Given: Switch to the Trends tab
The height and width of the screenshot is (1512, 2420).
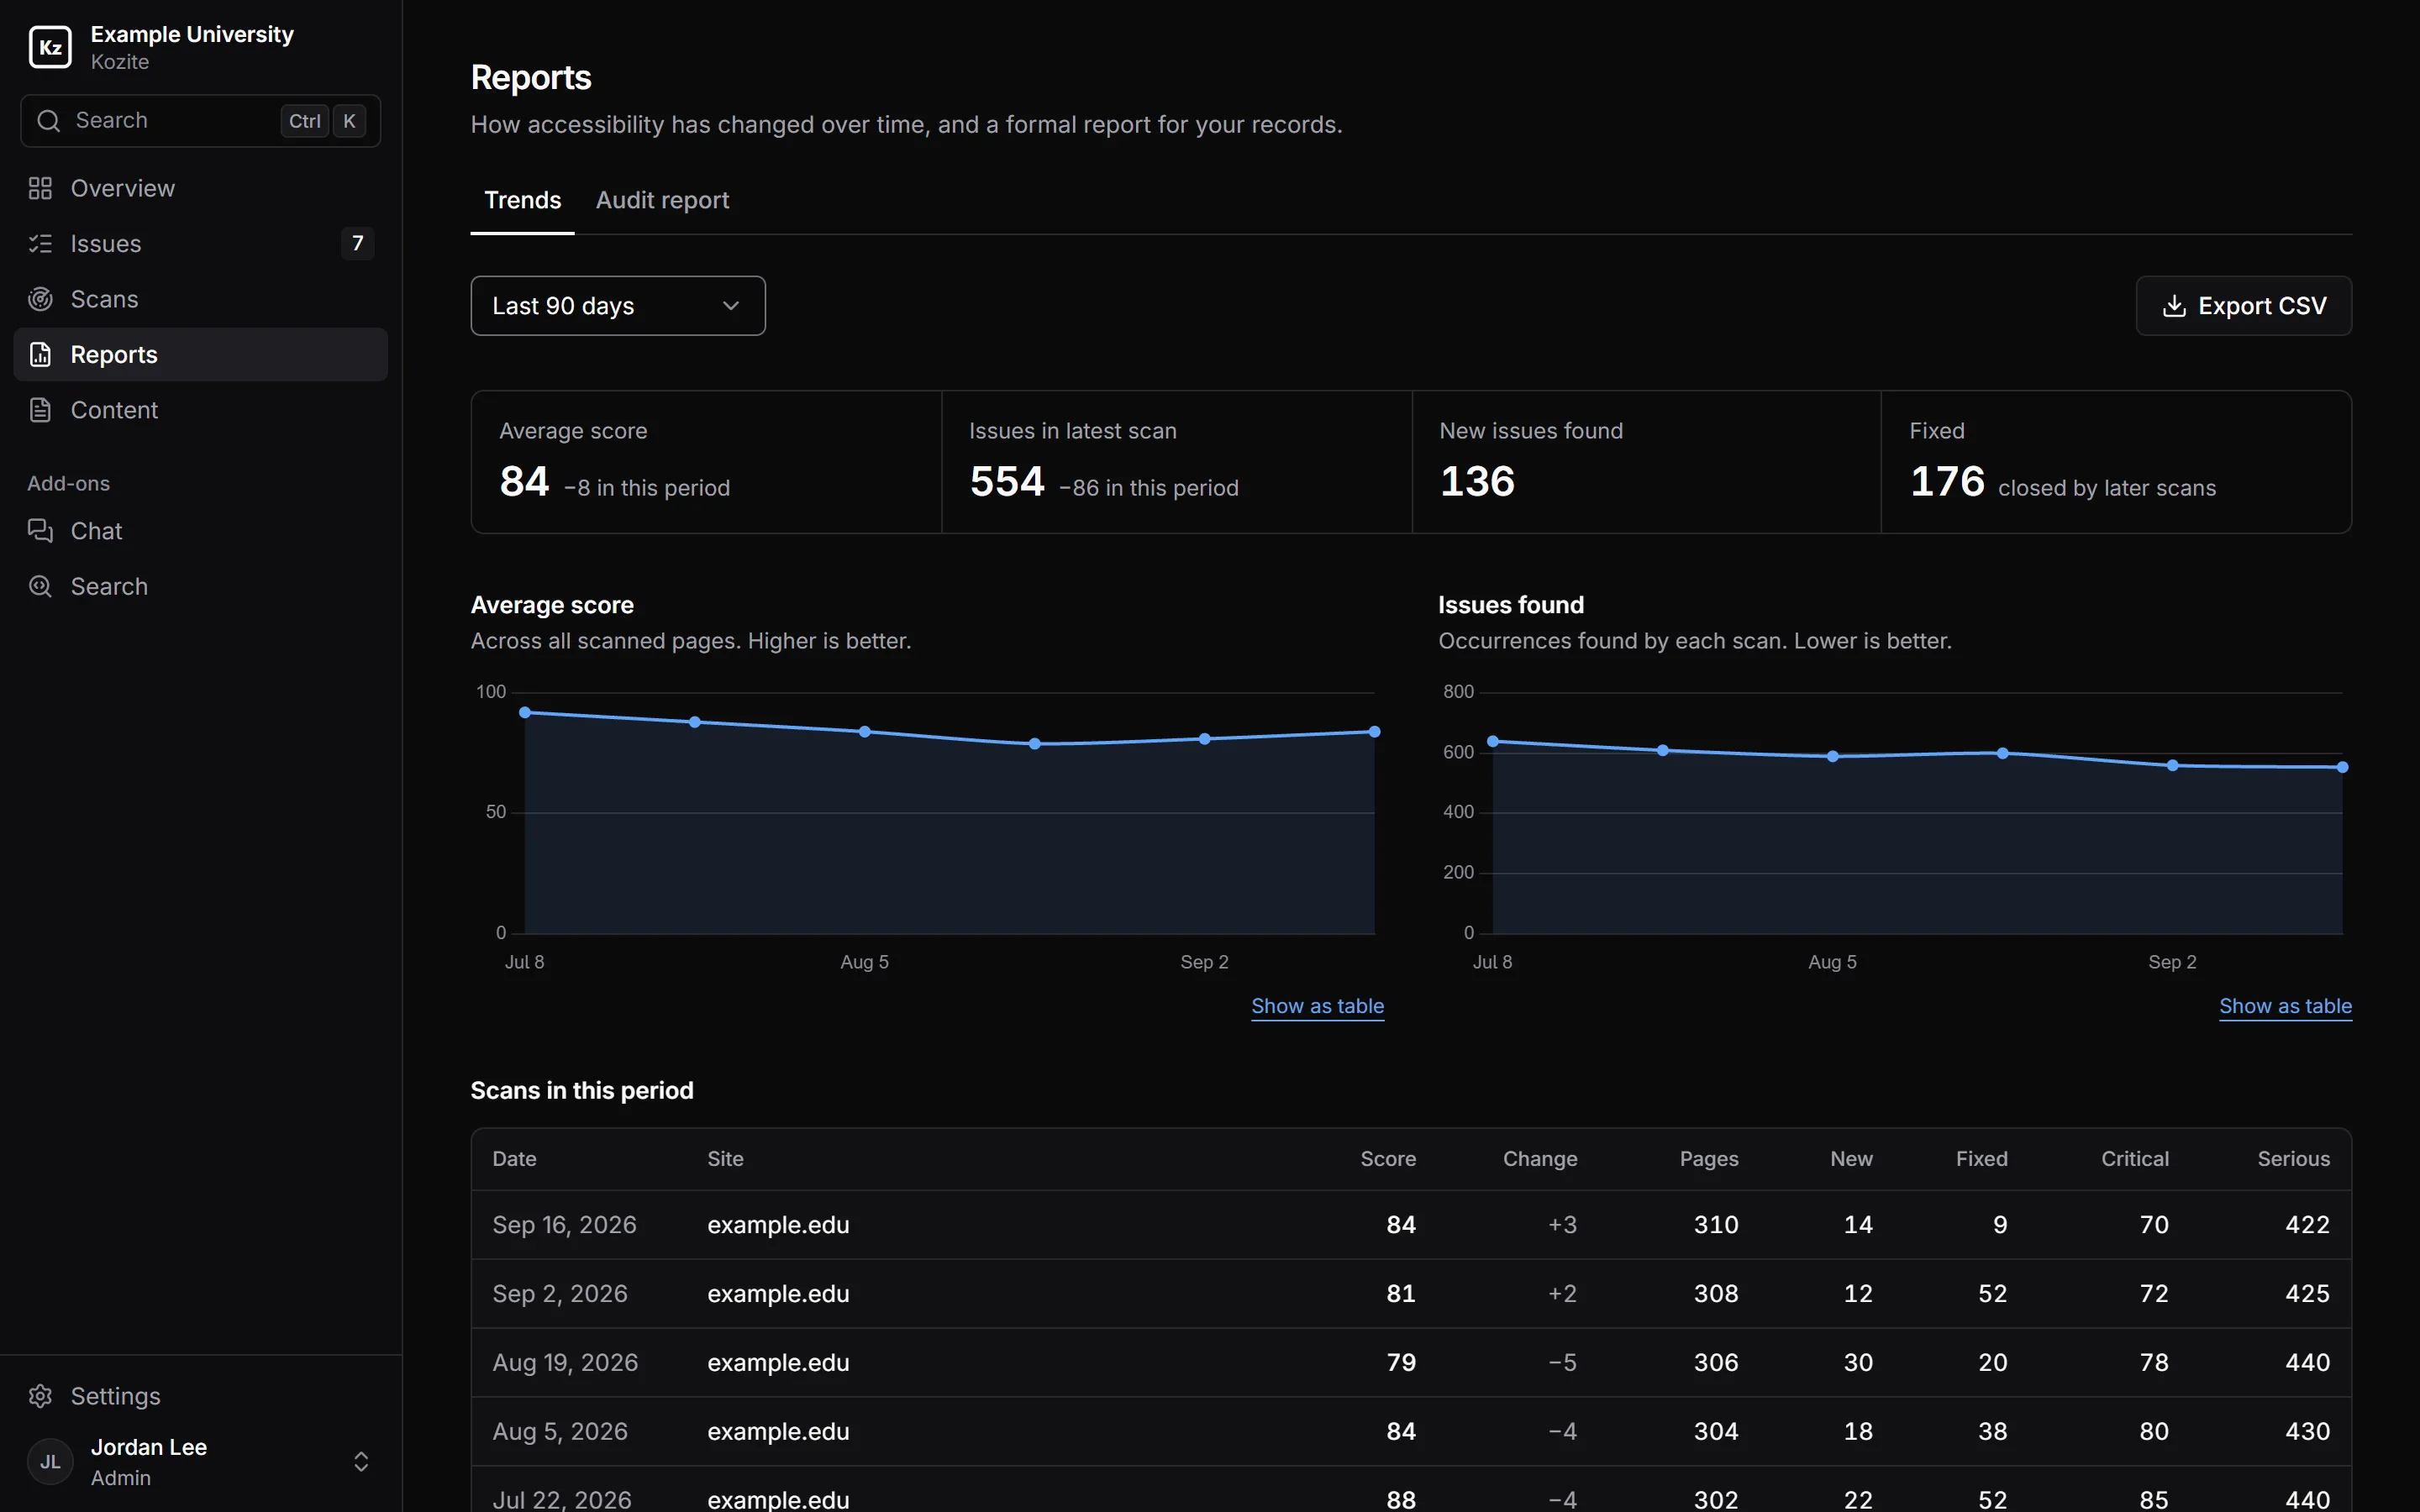Looking at the screenshot, I should (522, 200).
